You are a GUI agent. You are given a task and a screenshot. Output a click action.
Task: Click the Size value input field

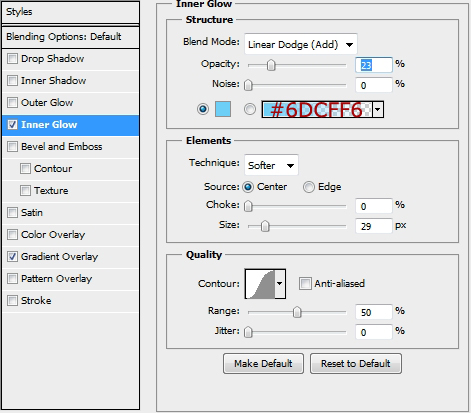[x=374, y=226]
